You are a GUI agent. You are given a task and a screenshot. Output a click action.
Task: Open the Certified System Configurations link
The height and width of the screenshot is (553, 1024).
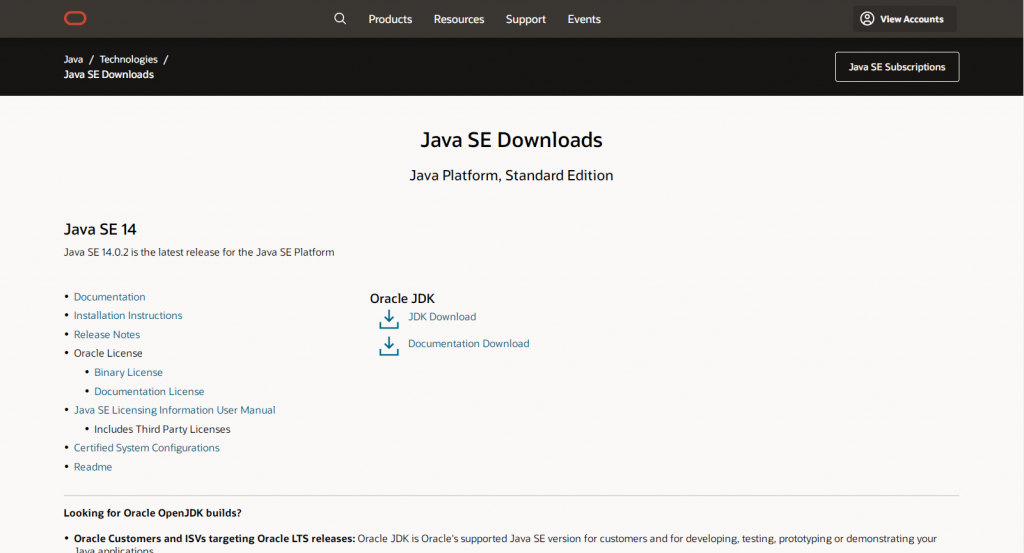pos(146,448)
